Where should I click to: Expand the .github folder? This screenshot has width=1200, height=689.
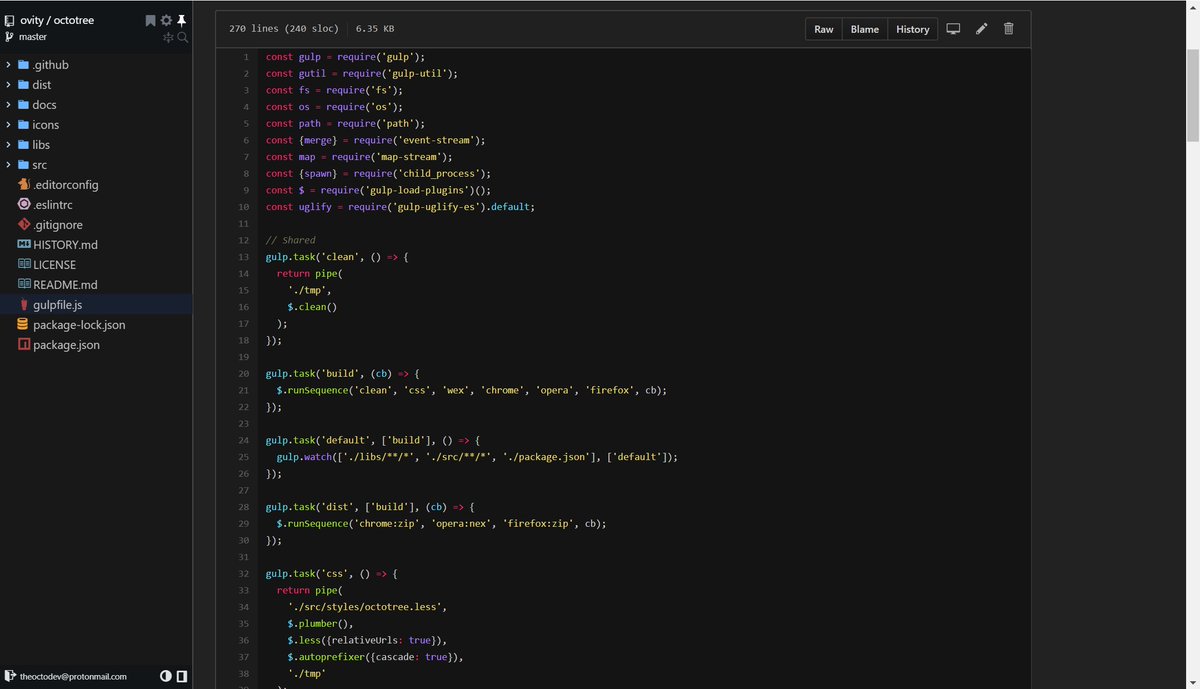coord(9,65)
